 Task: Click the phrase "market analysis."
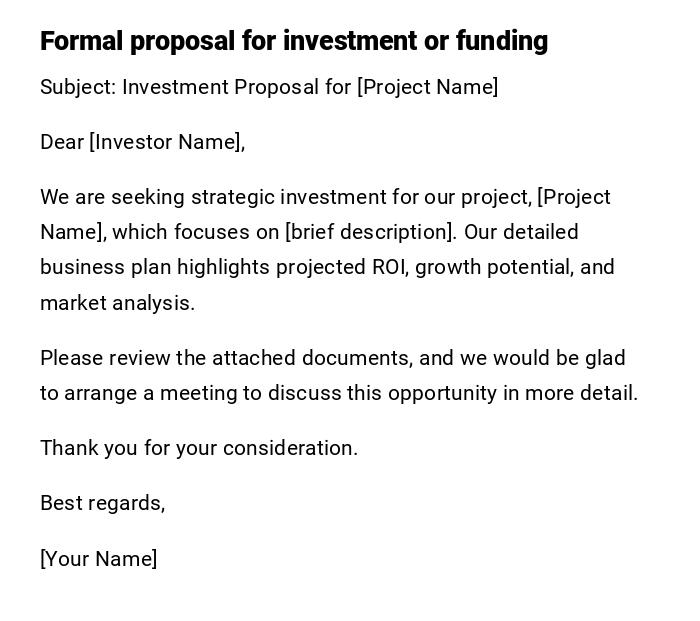117,303
